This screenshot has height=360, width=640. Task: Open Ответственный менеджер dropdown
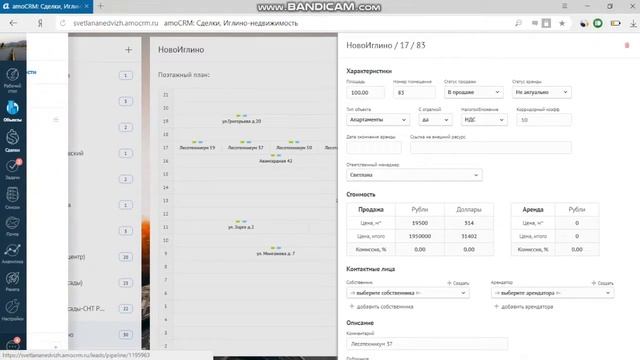click(414, 175)
